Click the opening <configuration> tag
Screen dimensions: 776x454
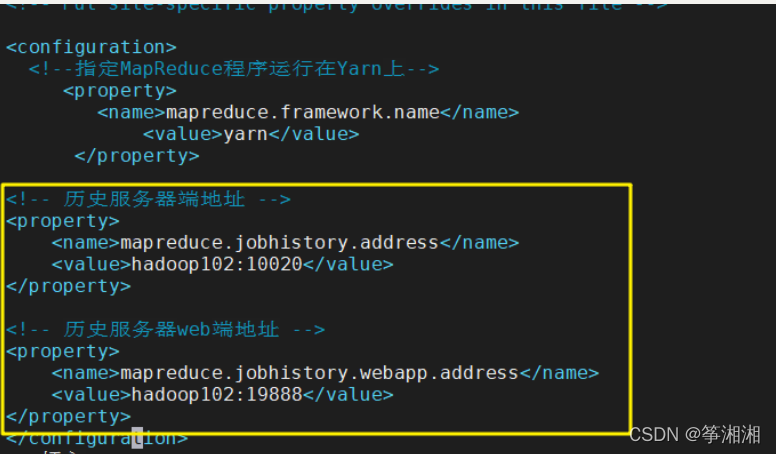coord(91,47)
